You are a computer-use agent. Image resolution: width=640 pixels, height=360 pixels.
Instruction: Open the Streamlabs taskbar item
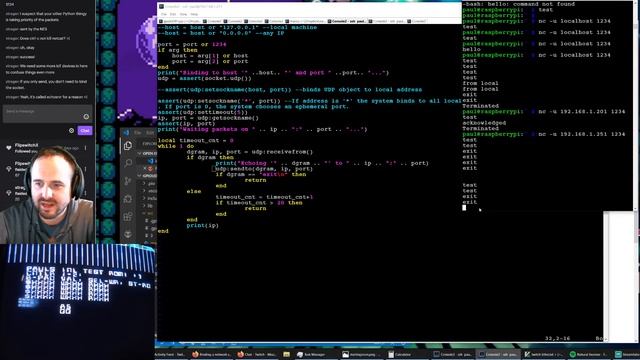point(627,354)
